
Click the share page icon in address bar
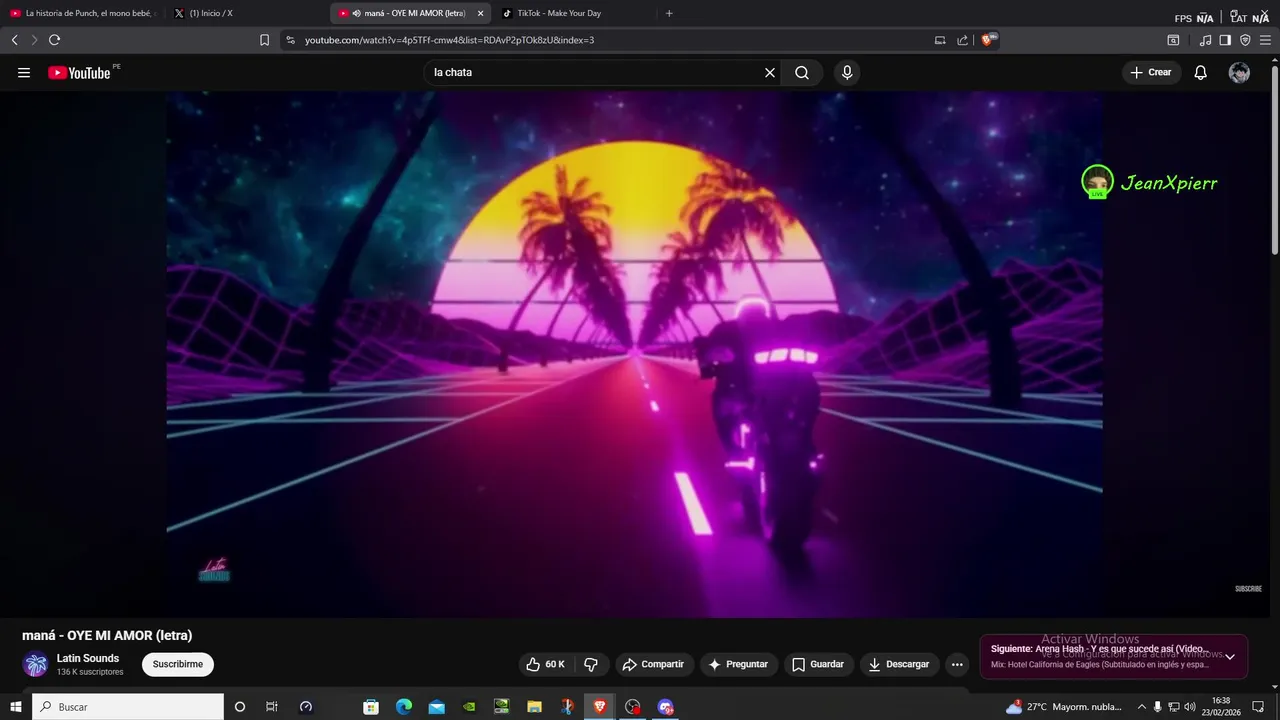point(962,40)
